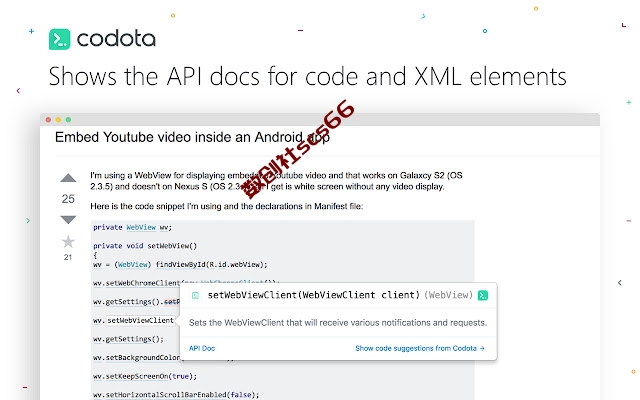
Task: Click the red close dot of the mock window
Action: pos(48,120)
